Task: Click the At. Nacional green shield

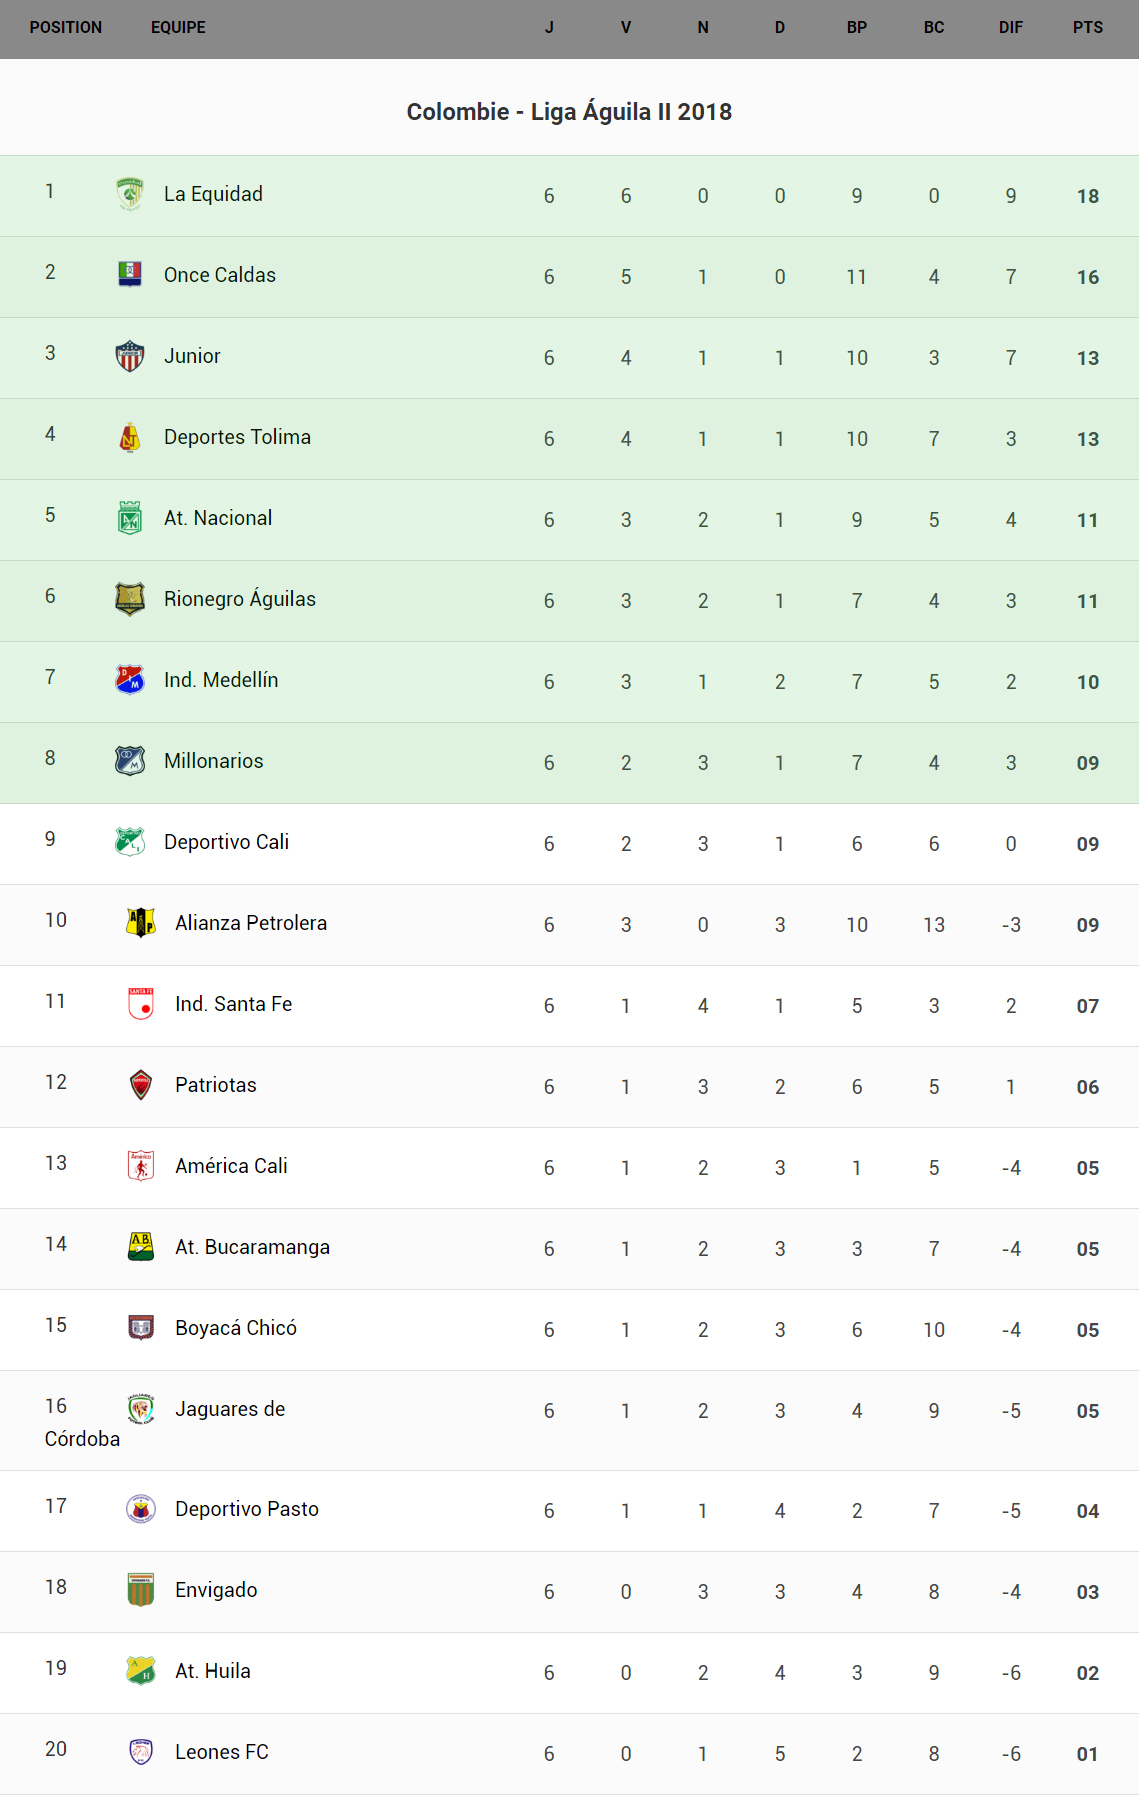Action: tap(130, 518)
